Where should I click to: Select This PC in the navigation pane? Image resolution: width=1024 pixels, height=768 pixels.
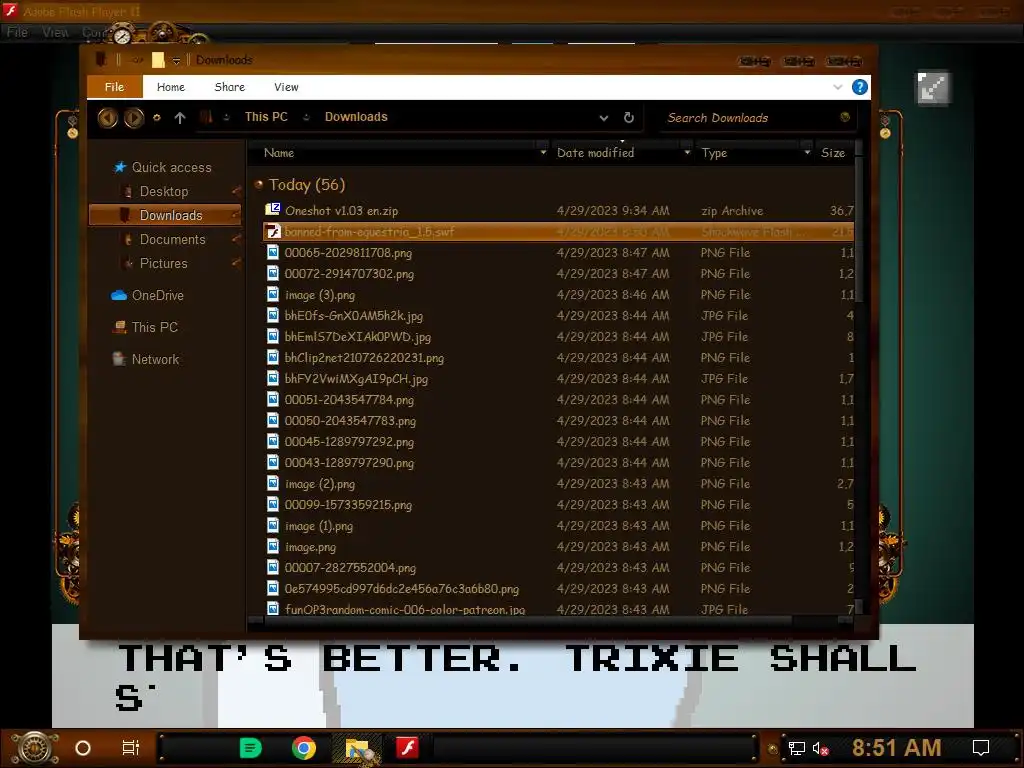pos(155,327)
